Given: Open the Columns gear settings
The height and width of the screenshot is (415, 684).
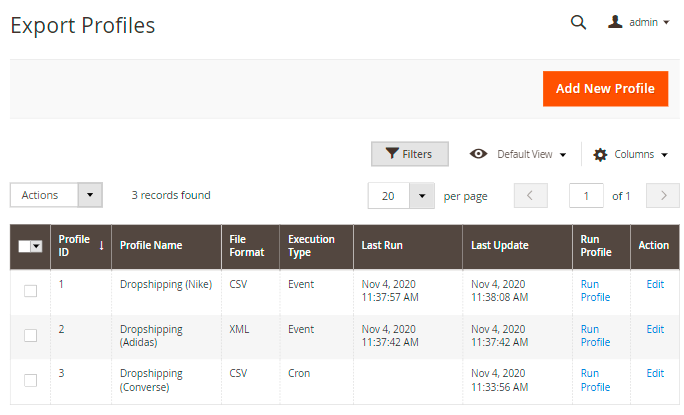Looking at the screenshot, I should click(630, 154).
